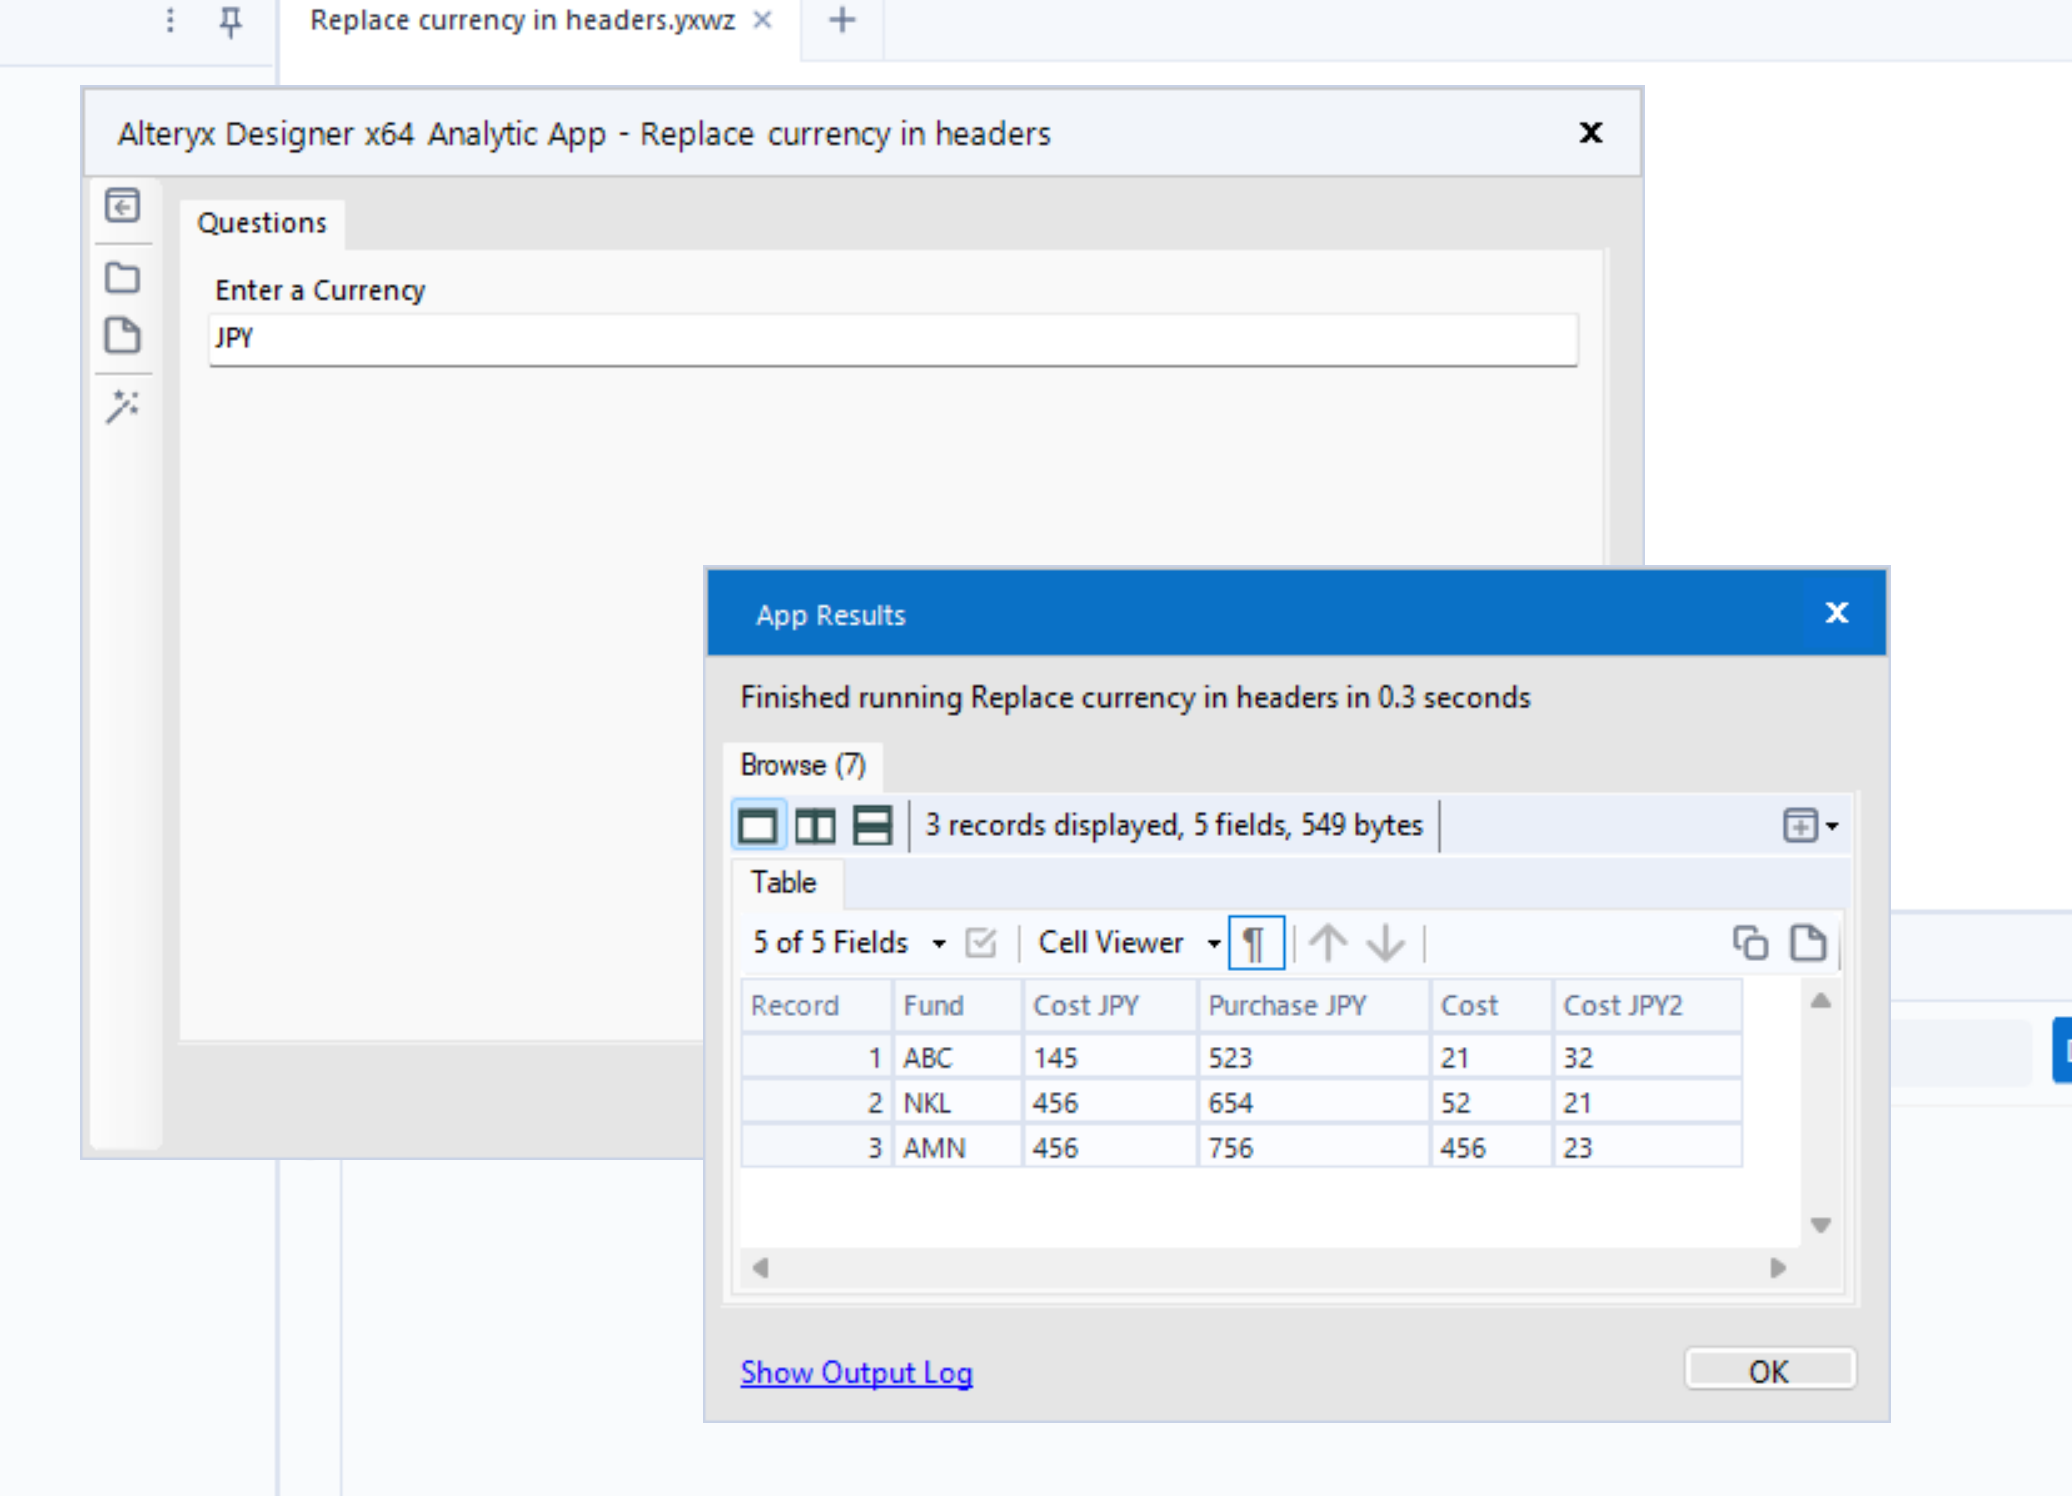
Task: Switch to horizontal split pane layout
Action: [871, 825]
